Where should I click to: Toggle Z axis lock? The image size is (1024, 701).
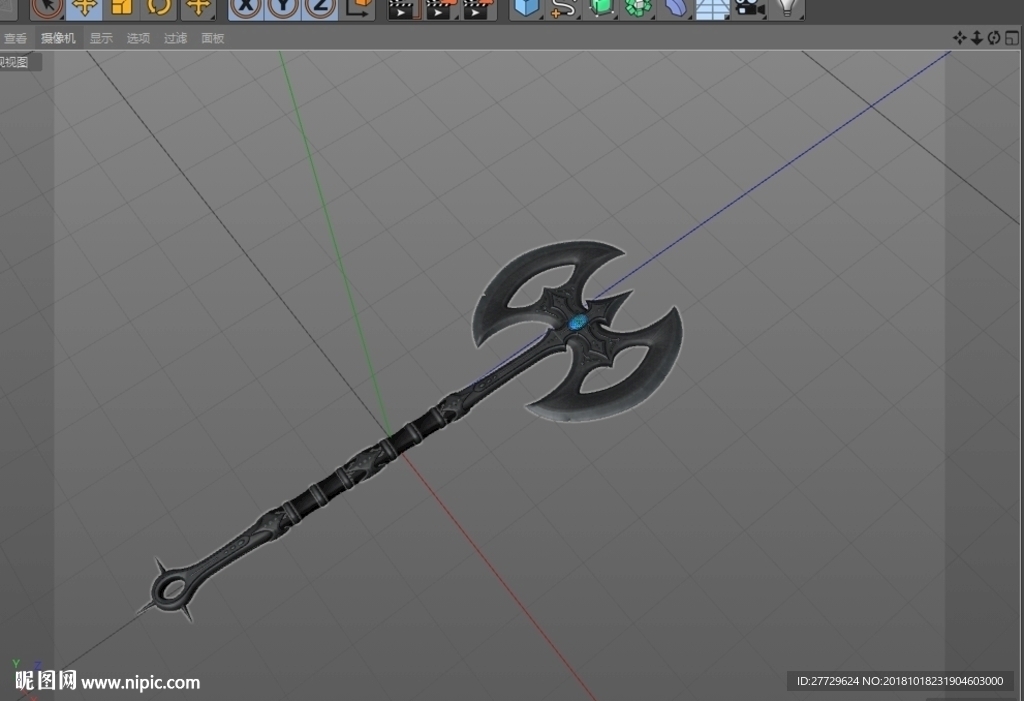pyautogui.click(x=321, y=8)
